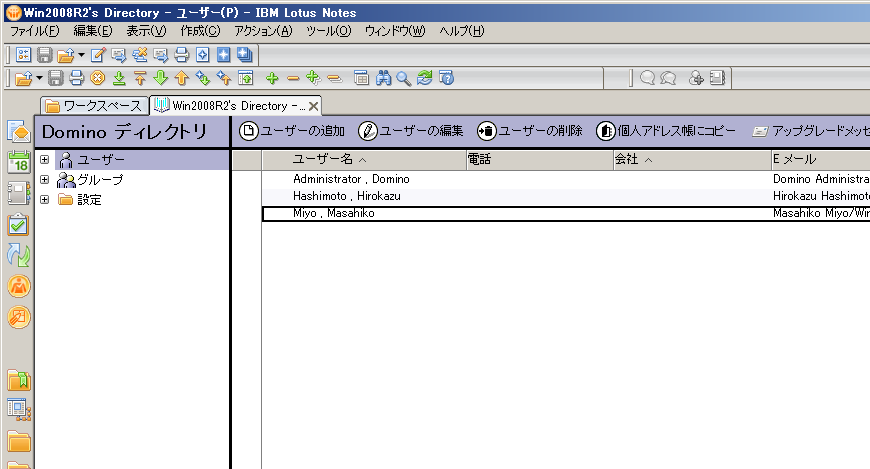Screen dimensions: 870x469
Task: Click the orange stop icon in the toolbar
Action: coord(98,78)
